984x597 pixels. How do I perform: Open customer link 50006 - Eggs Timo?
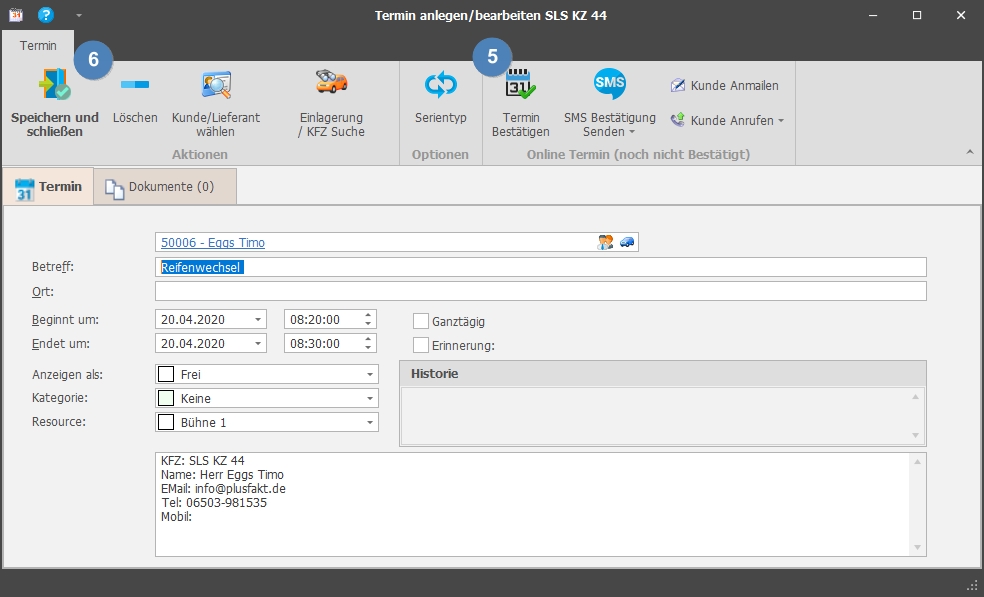213,242
